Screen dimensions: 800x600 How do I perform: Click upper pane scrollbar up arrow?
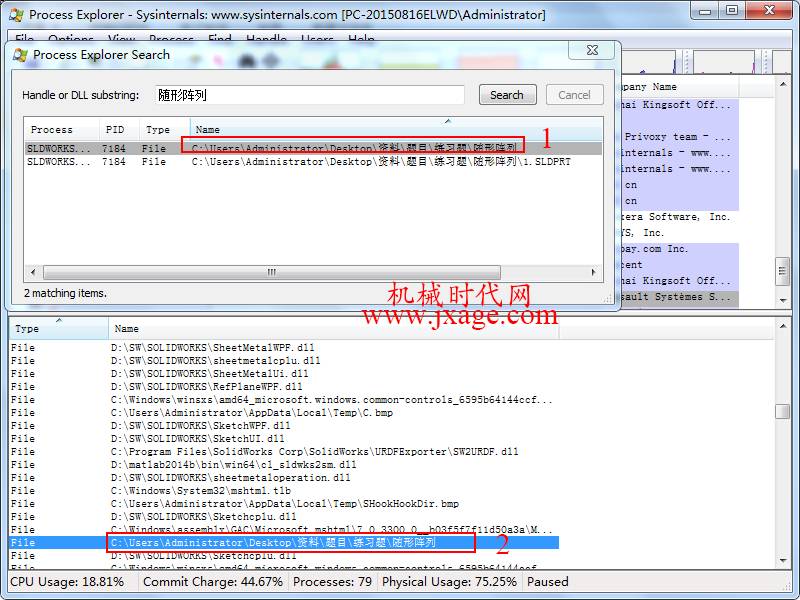[x=783, y=84]
